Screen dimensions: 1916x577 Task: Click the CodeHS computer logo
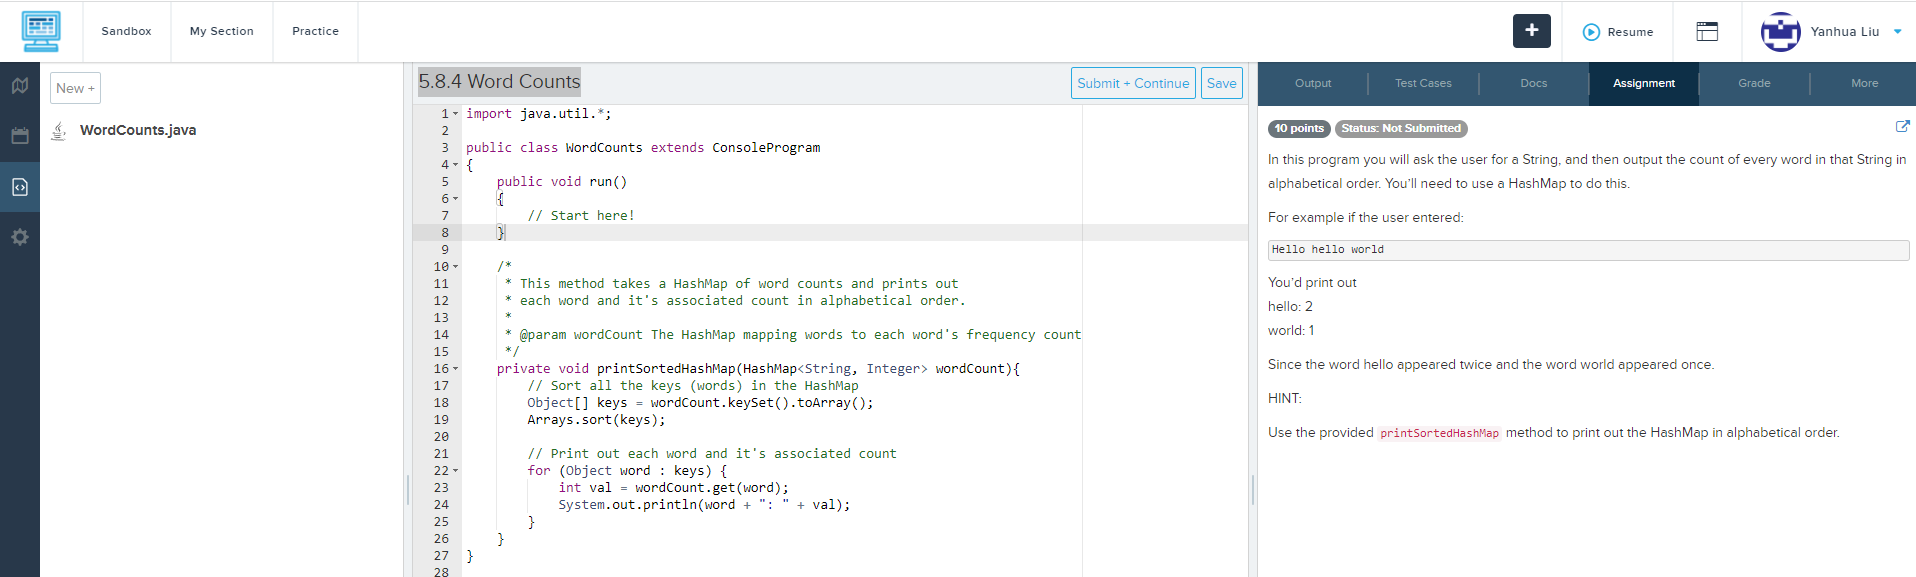click(41, 31)
